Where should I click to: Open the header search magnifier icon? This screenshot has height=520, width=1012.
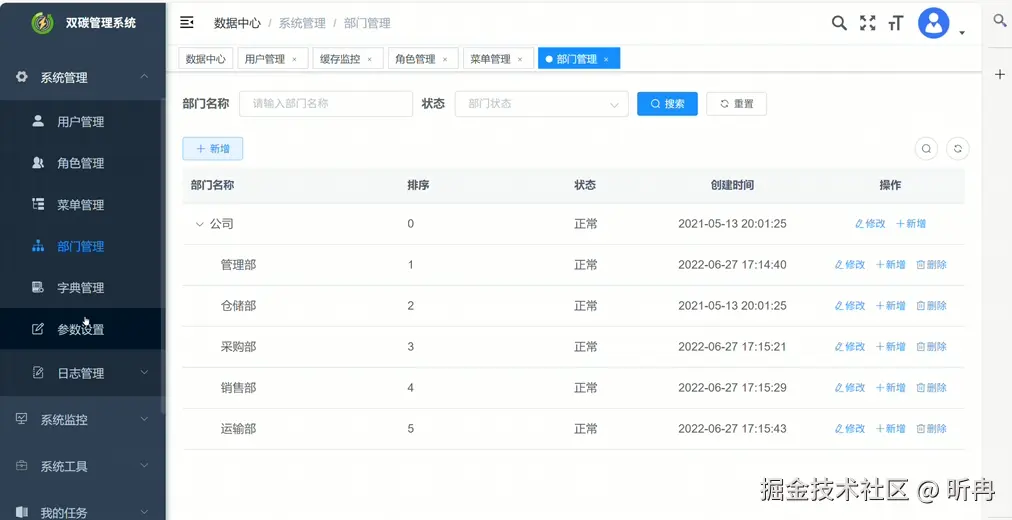tap(838, 23)
